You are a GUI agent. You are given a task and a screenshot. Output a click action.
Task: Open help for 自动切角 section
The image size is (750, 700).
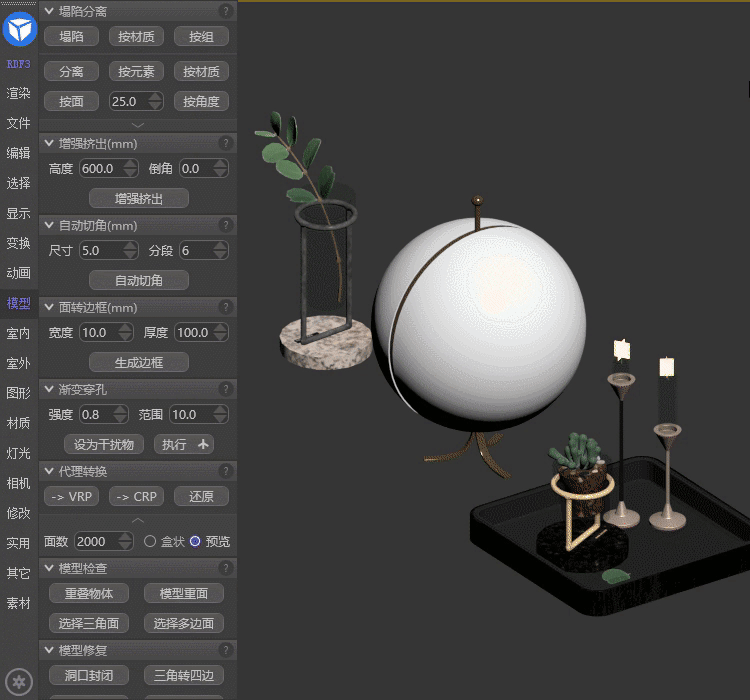click(x=225, y=225)
